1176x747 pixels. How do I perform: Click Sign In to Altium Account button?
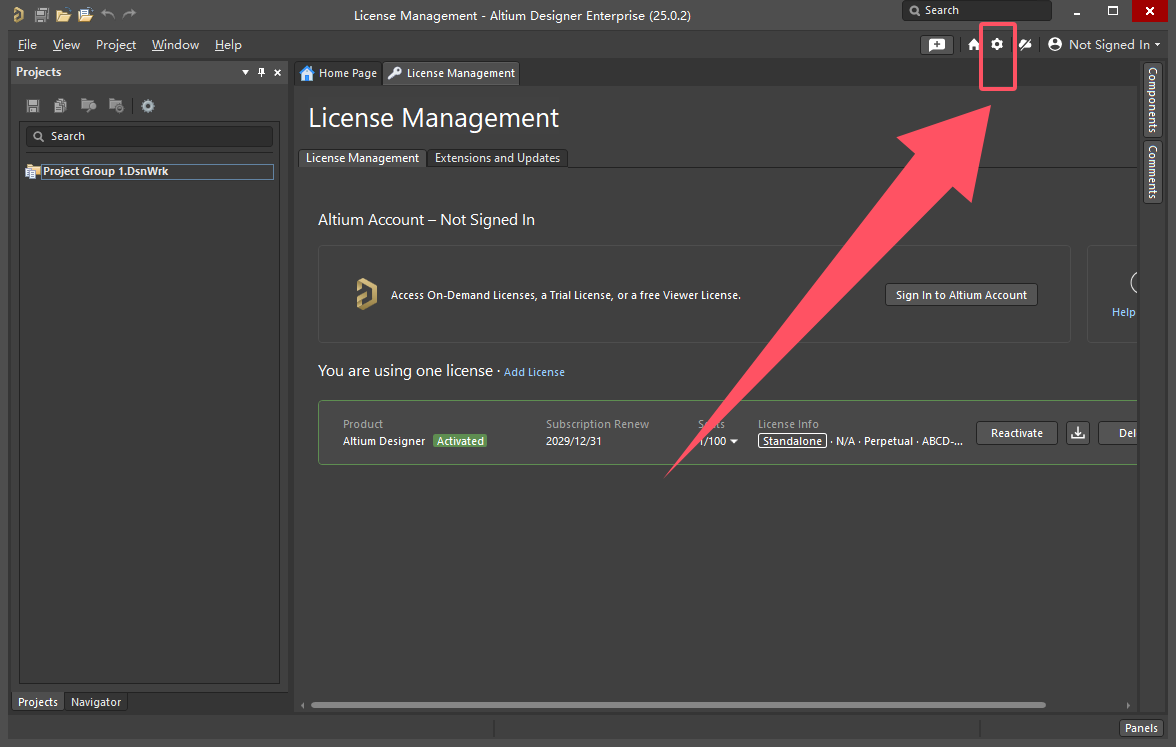(961, 295)
